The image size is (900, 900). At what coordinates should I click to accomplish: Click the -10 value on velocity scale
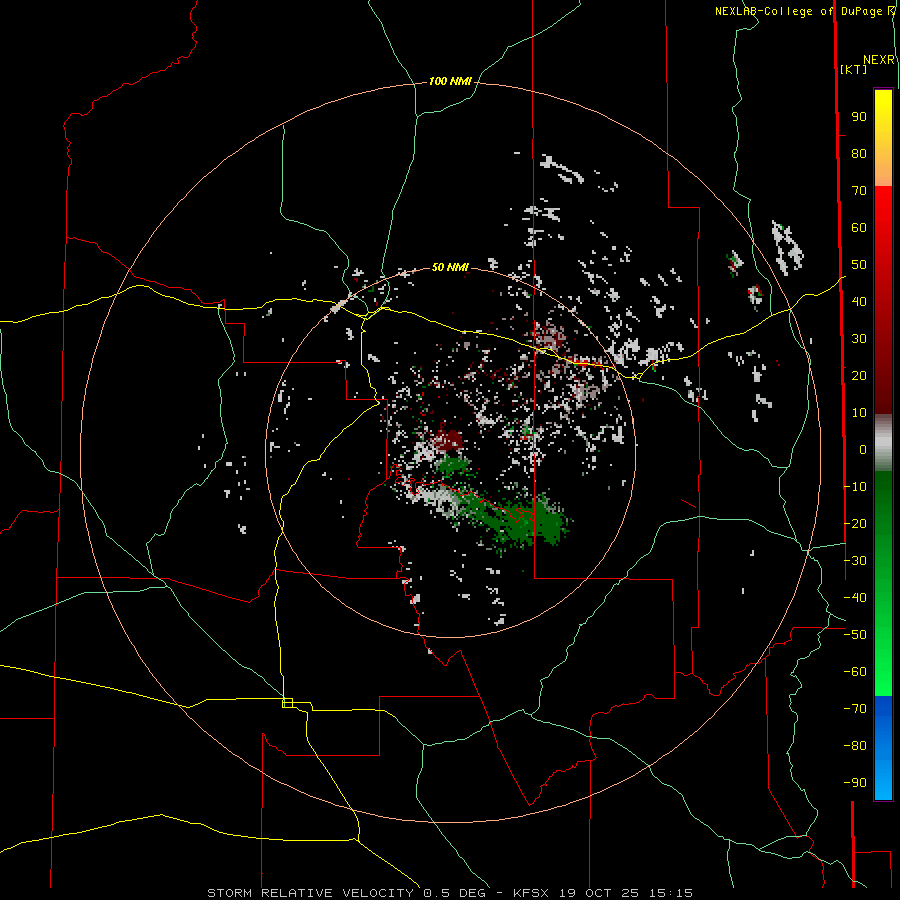[x=855, y=487]
